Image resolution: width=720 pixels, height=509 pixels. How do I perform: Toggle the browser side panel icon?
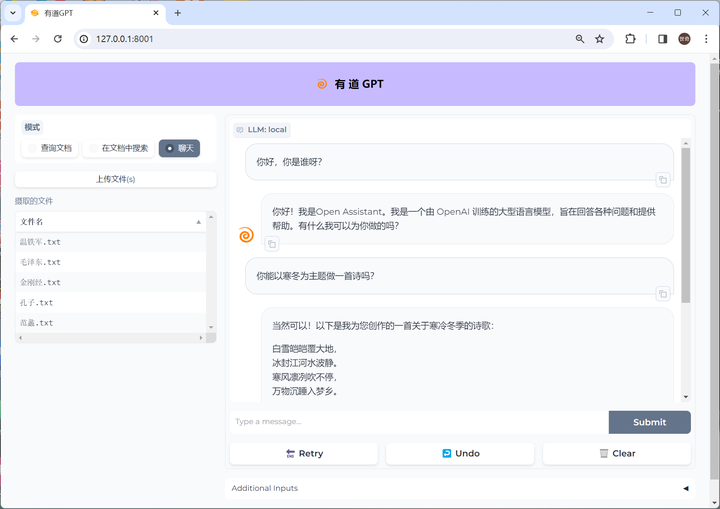coord(663,39)
